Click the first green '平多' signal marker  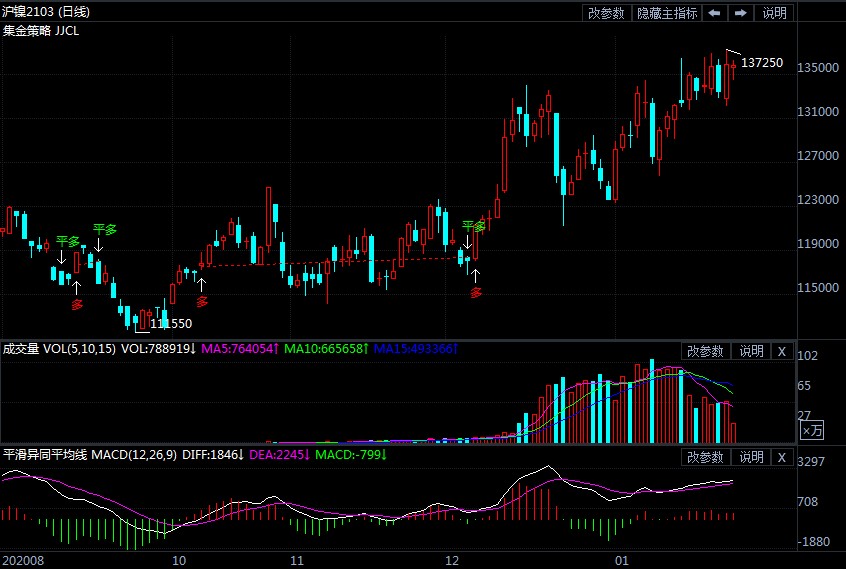[x=67, y=241]
